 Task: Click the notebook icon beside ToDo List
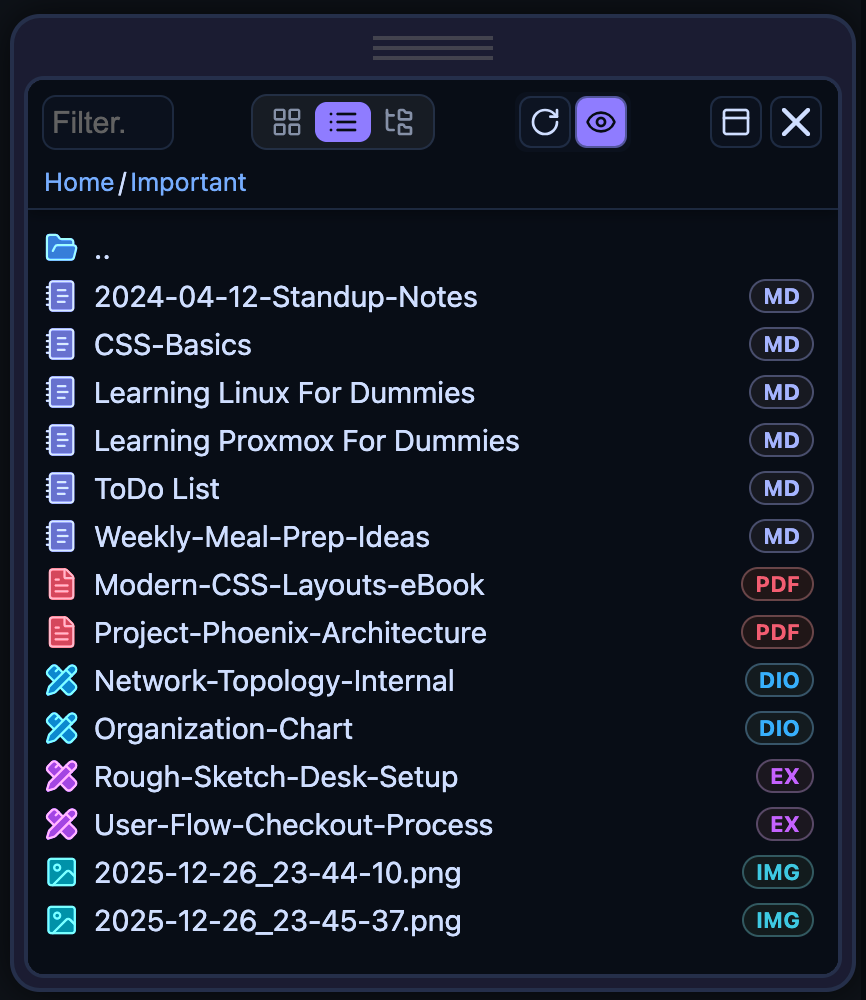[61, 489]
